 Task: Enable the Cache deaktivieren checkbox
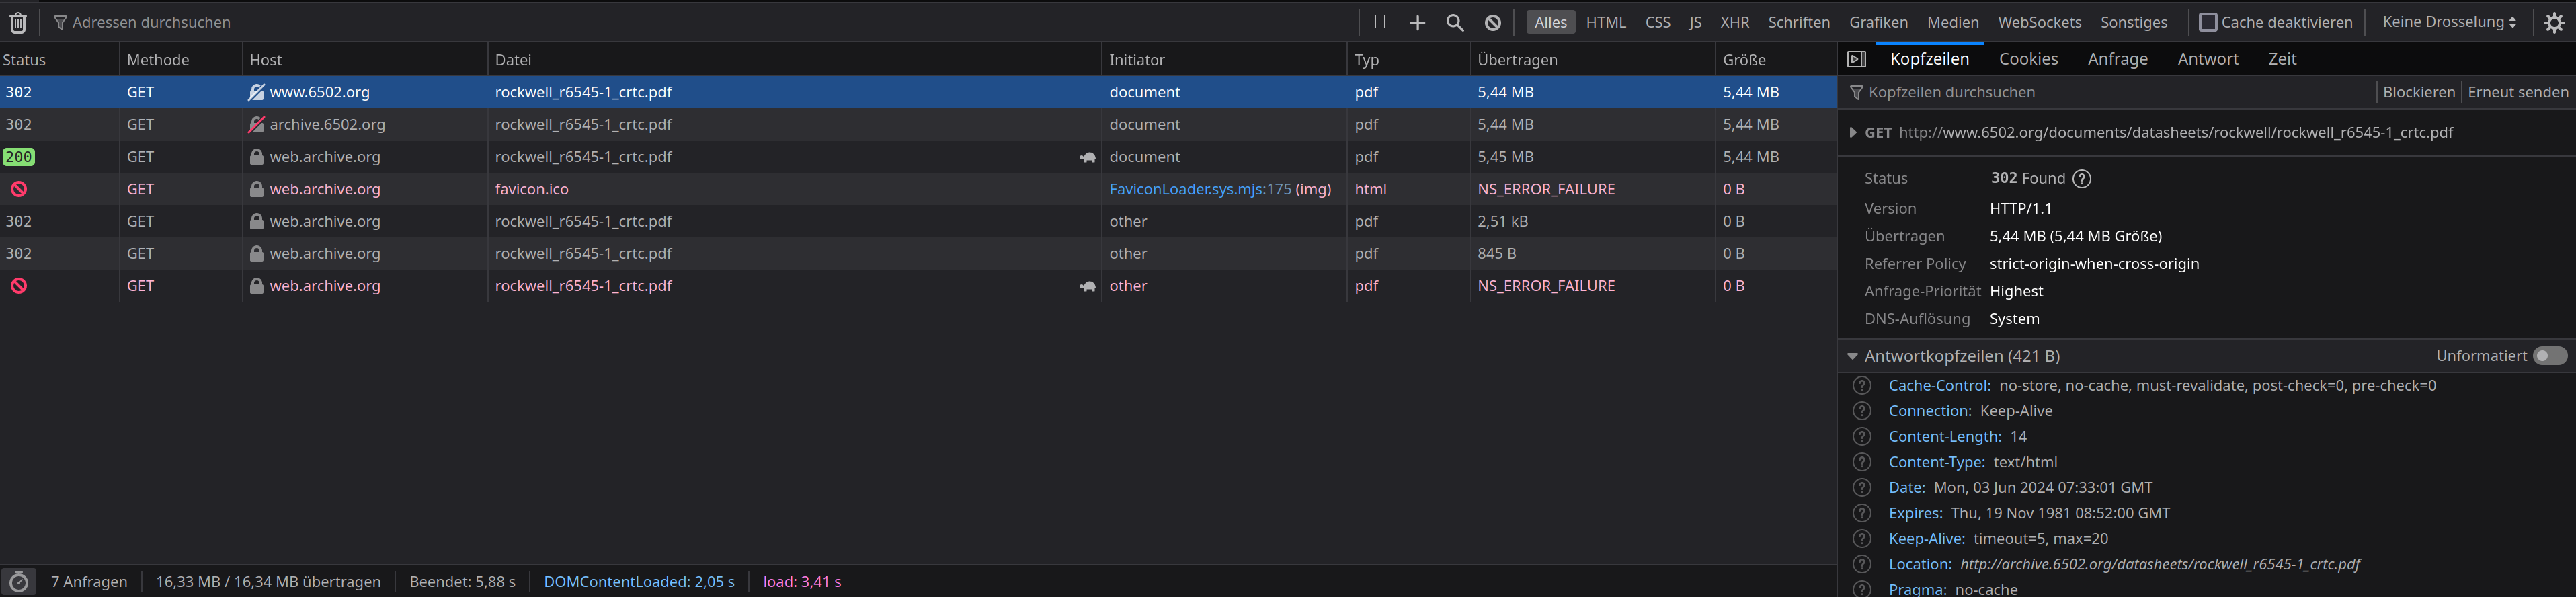[x=2208, y=22]
